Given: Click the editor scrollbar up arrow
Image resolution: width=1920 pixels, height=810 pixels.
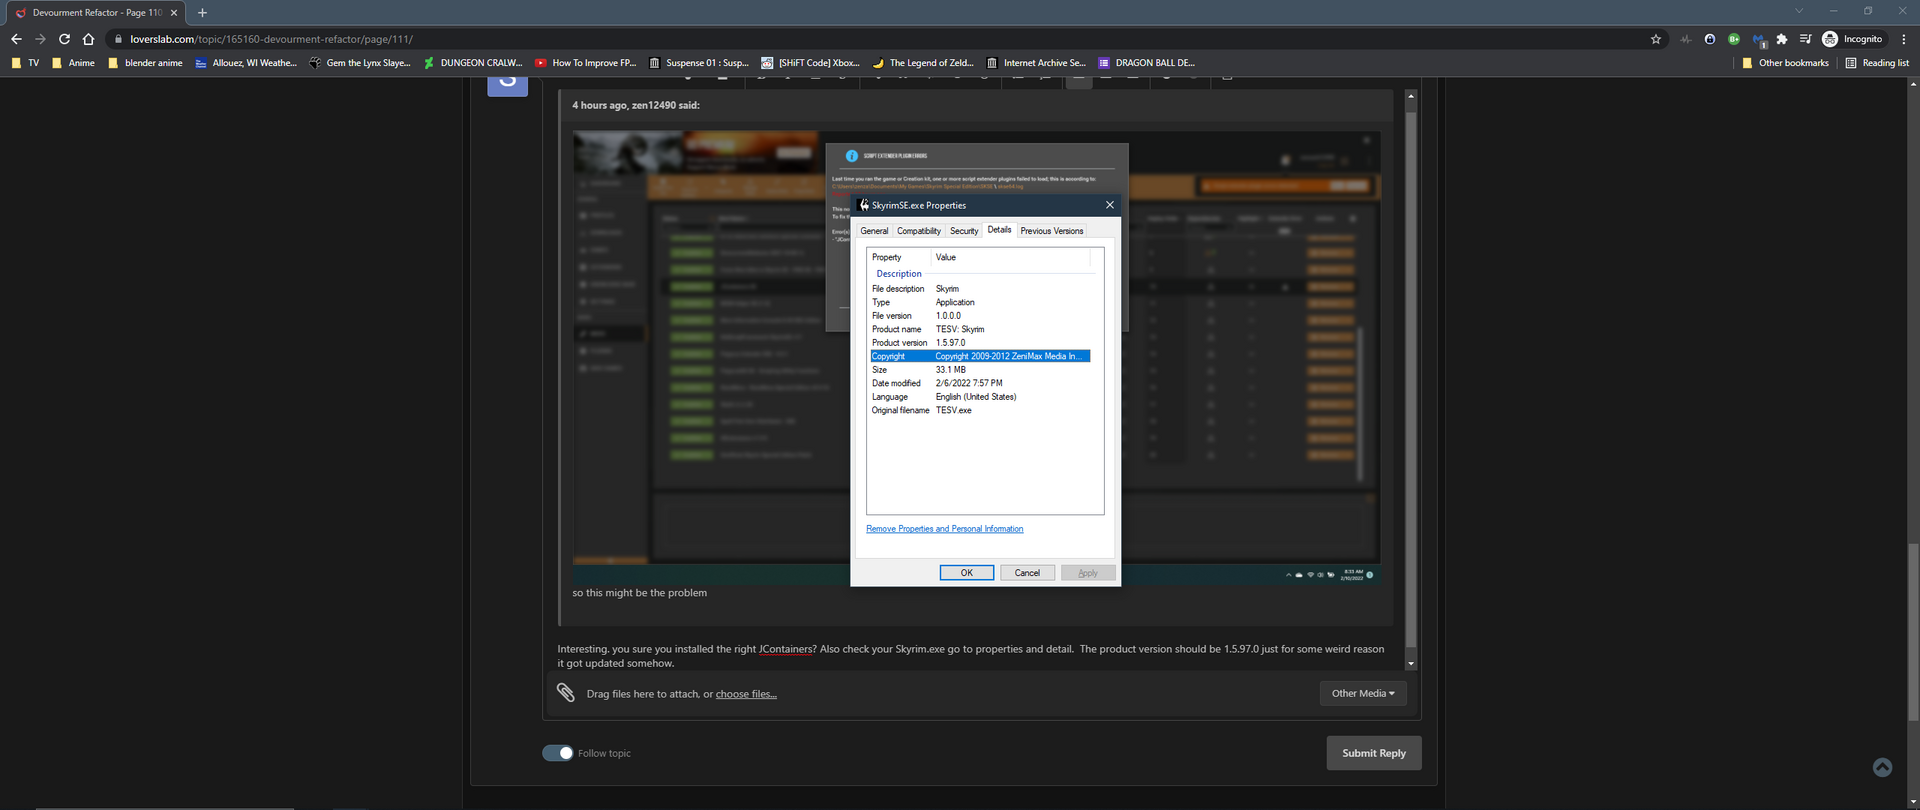Looking at the screenshot, I should click(1411, 96).
